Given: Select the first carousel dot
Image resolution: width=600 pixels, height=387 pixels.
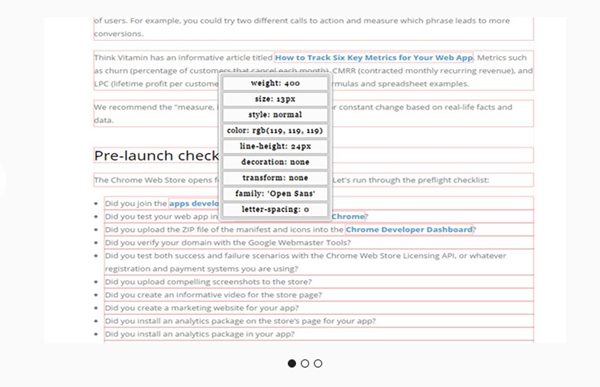Looking at the screenshot, I should pos(292,363).
